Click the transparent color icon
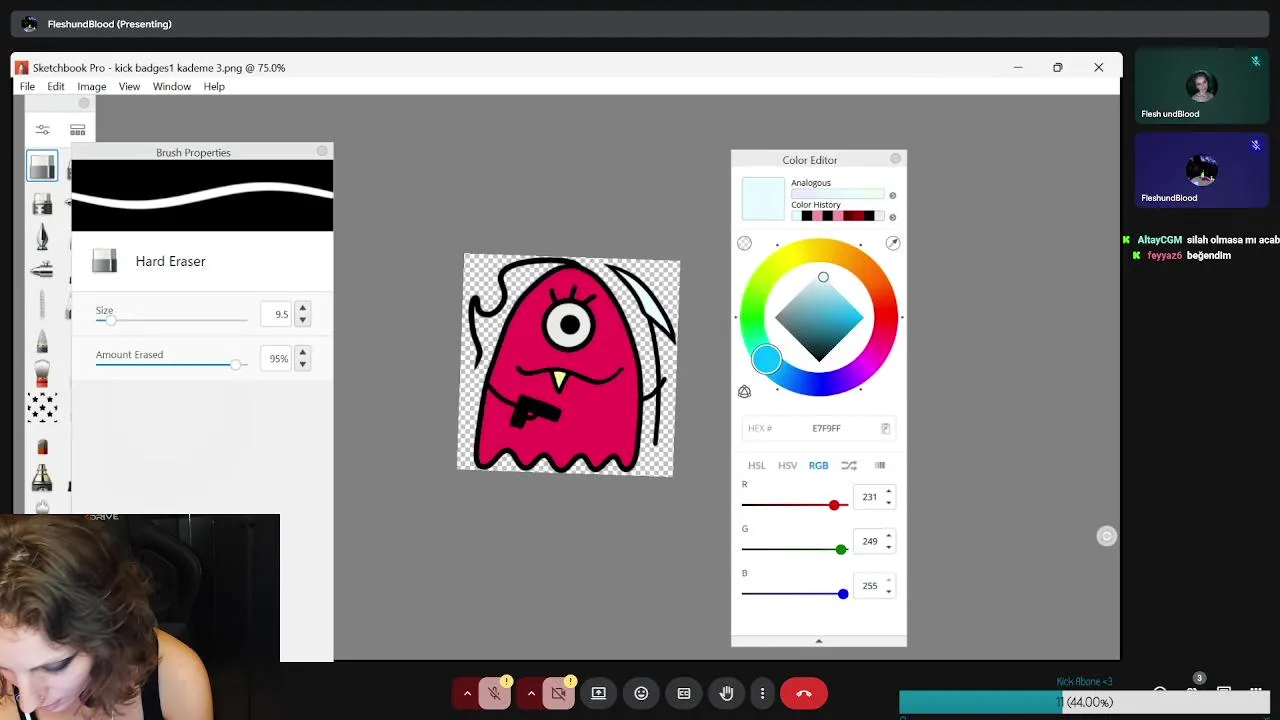 click(x=744, y=243)
